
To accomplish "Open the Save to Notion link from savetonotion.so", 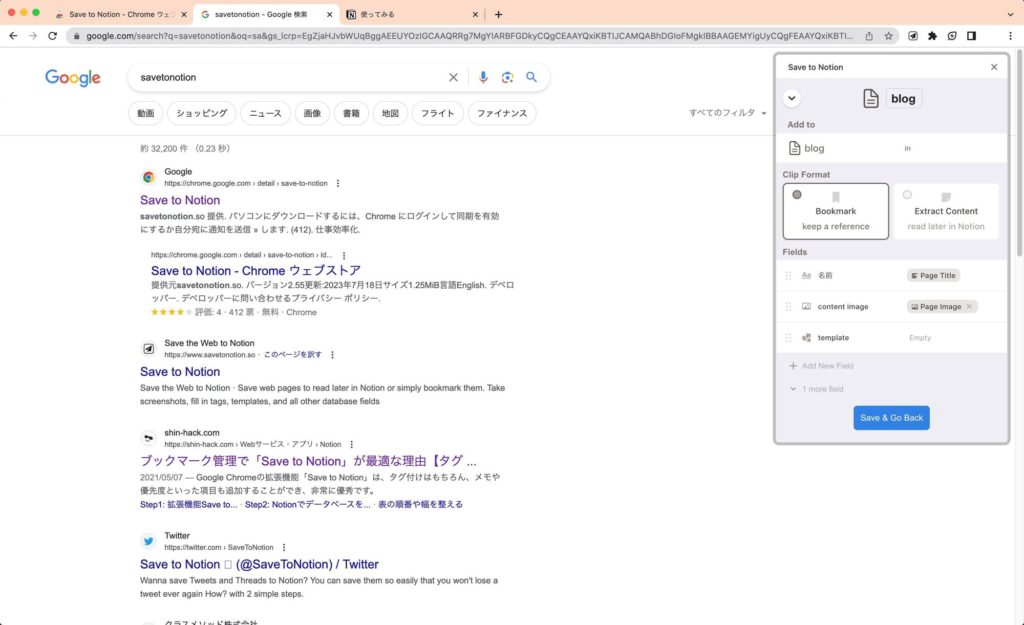I will tap(180, 372).
